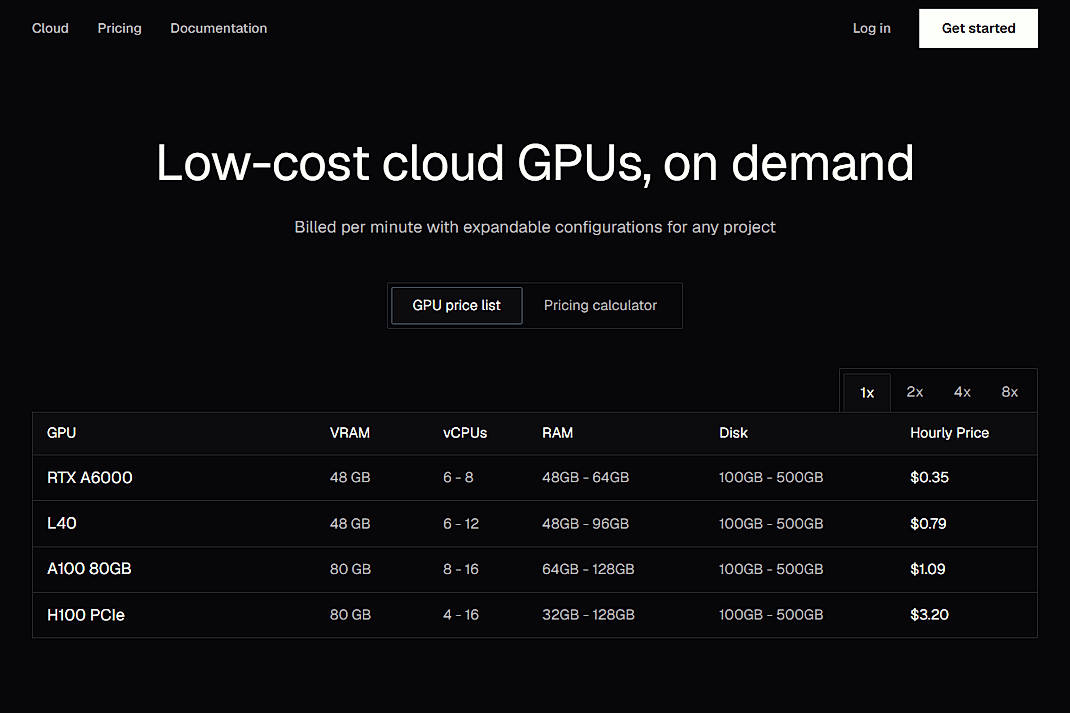Screen dimensions: 1070x713
Task: Click the Low-cost cloud GPUs headline
Action: click(x=535, y=163)
